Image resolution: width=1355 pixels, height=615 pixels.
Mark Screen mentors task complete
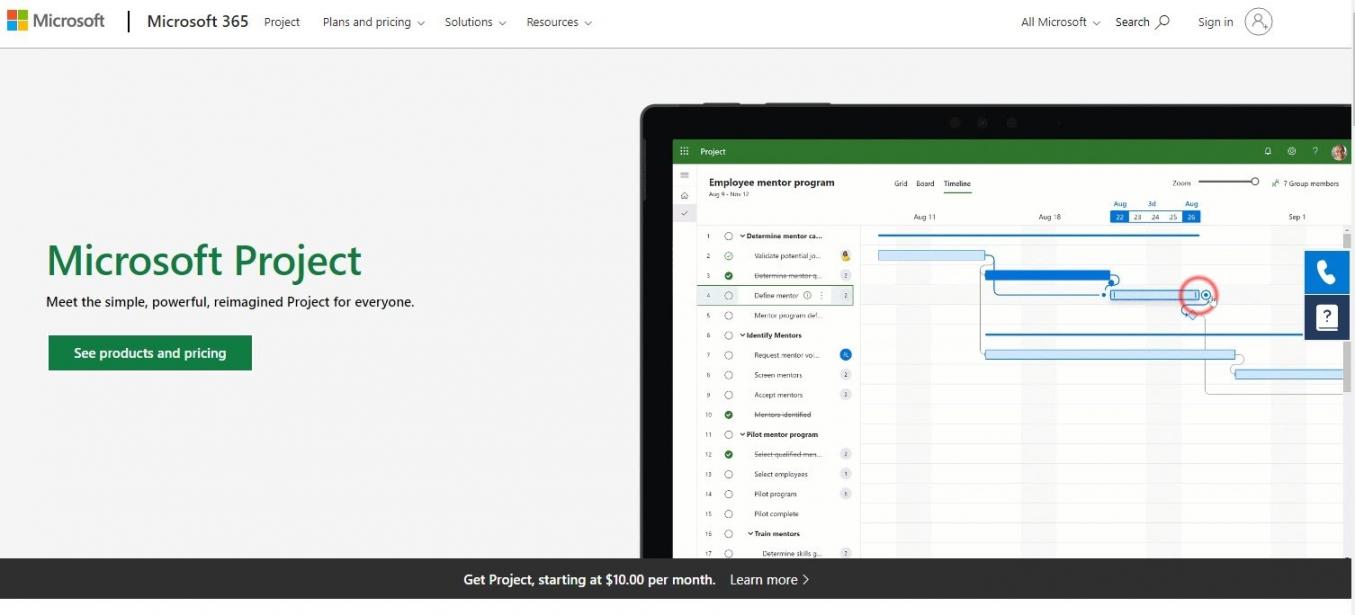click(729, 375)
